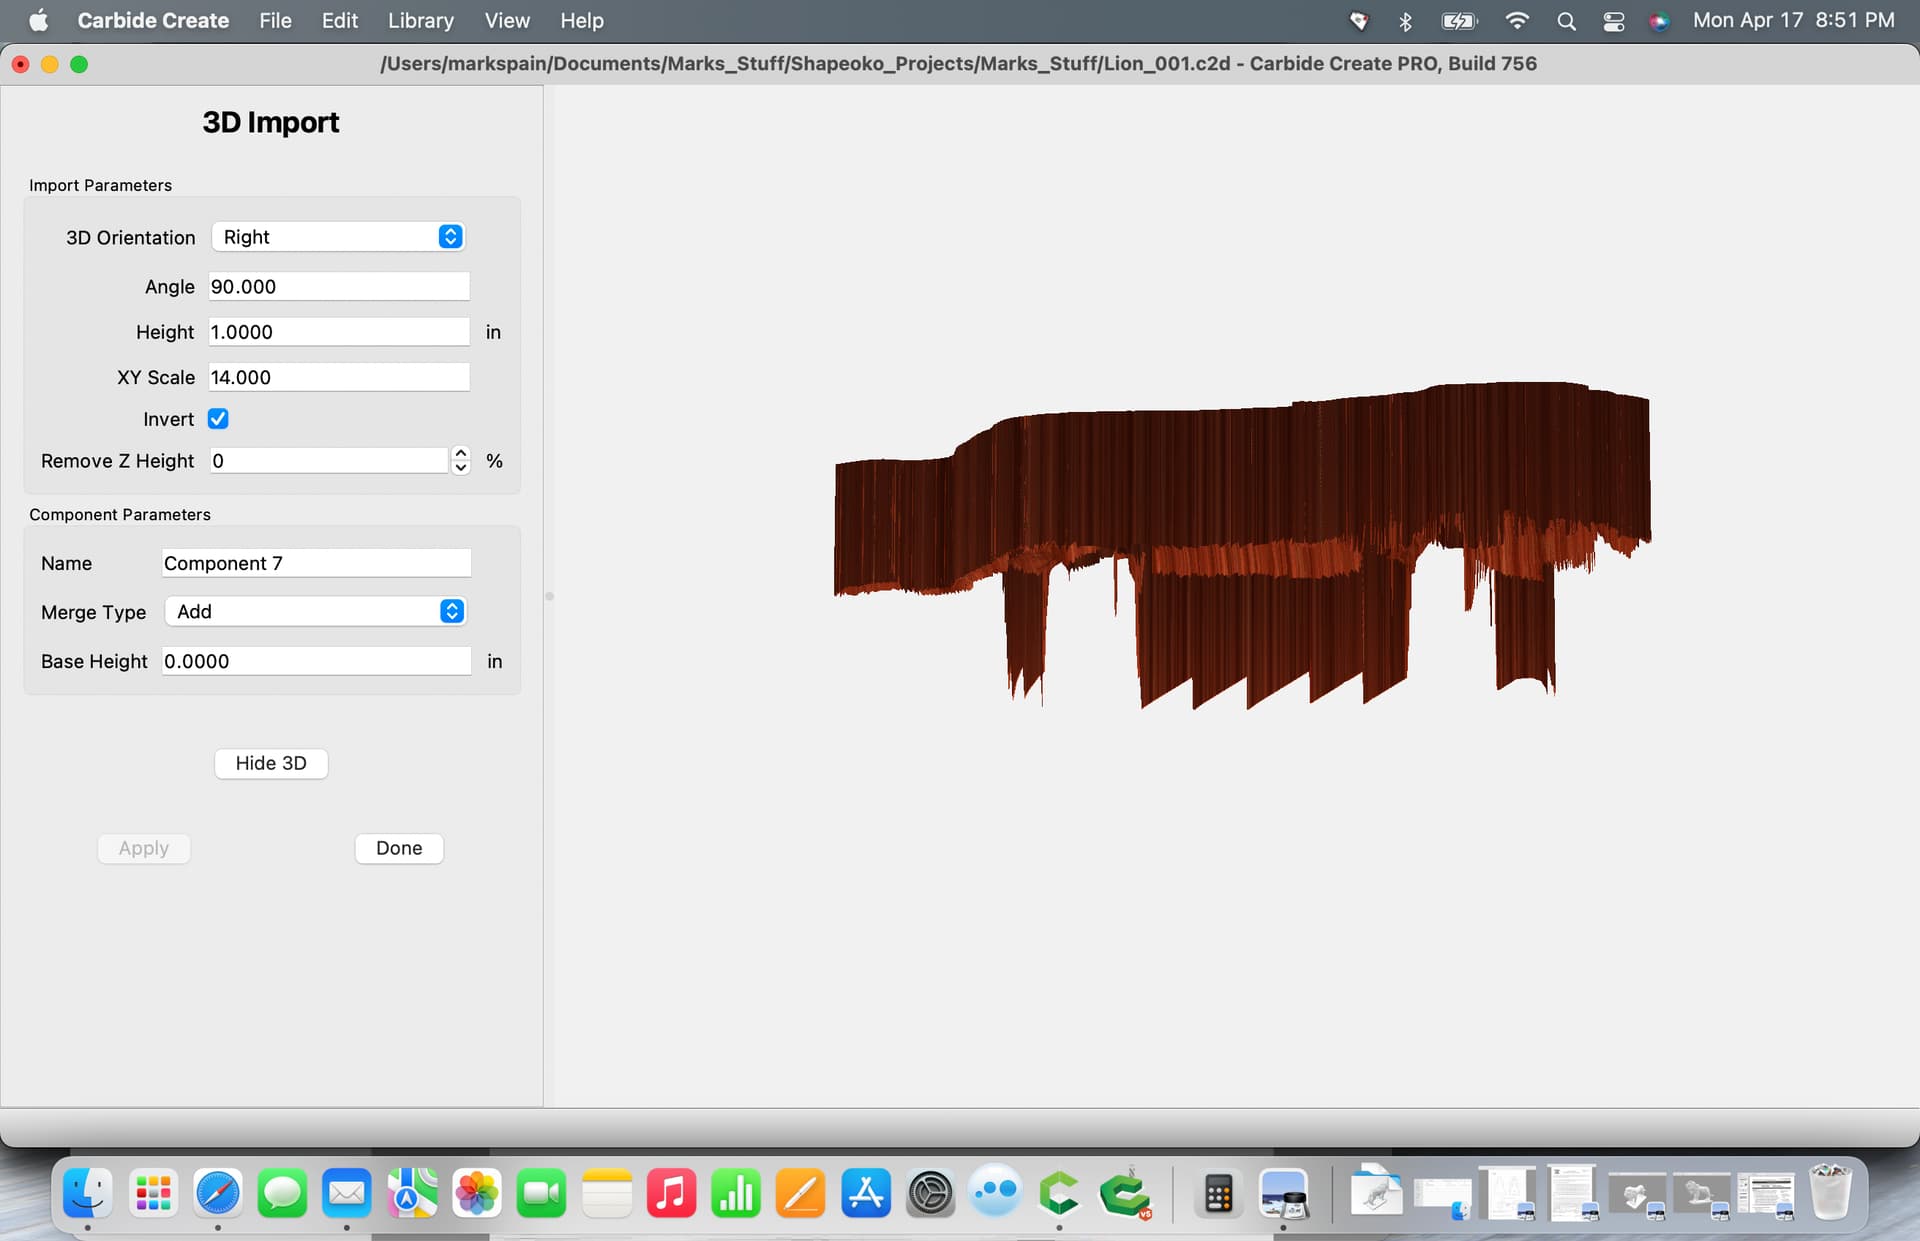Open the Edit menu

340,20
